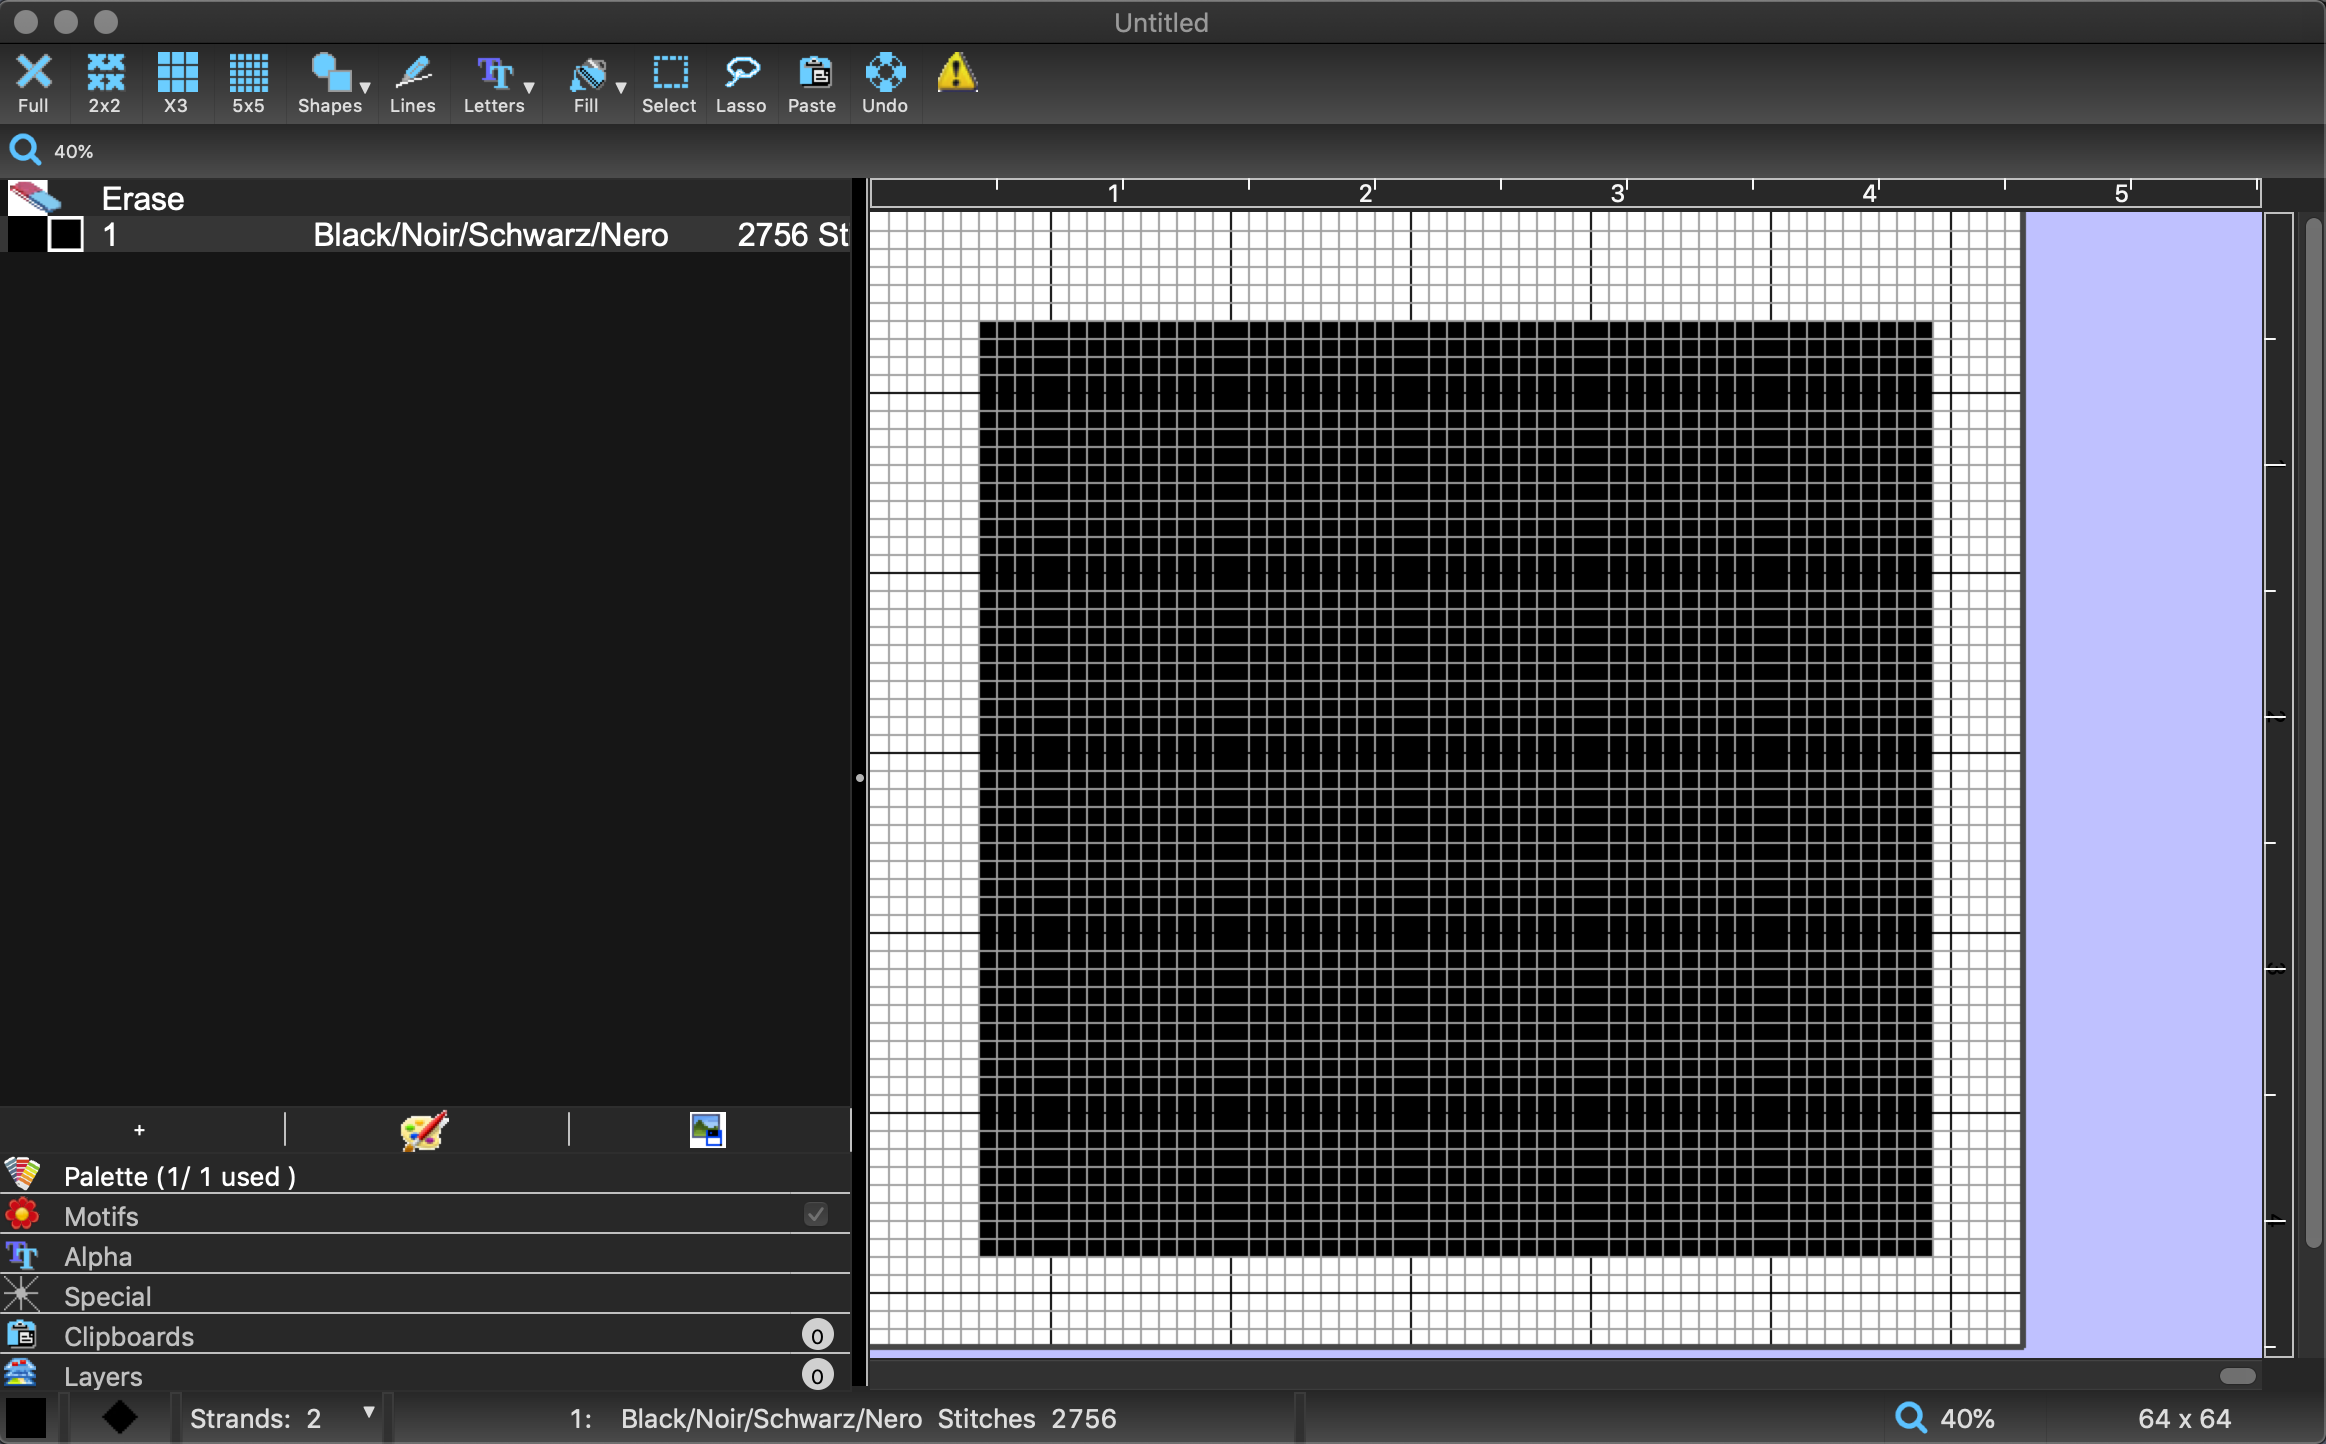This screenshot has height=1444, width=2326.
Task: Open the paint palette editor icon
Action: click(425, 1130)
